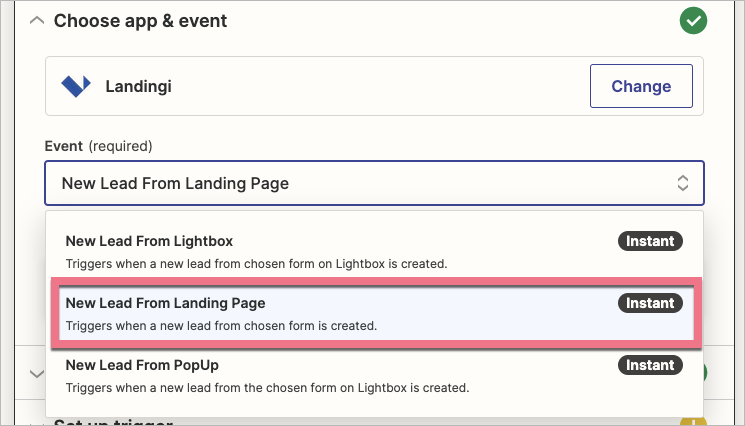This screenshot has height=426, width=745.
Task: Collapse the Choose app & event section
Action: click(36, 20)
